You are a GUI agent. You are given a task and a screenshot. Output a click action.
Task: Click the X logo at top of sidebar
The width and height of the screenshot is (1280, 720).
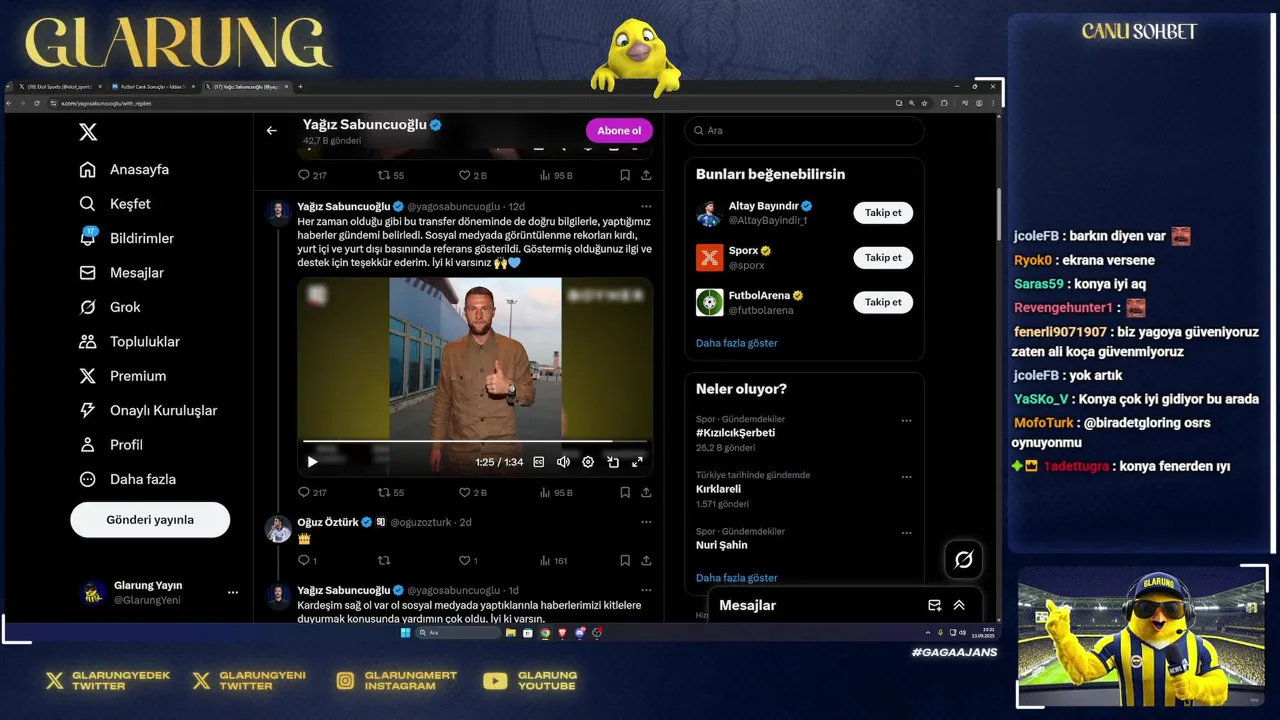88,132
